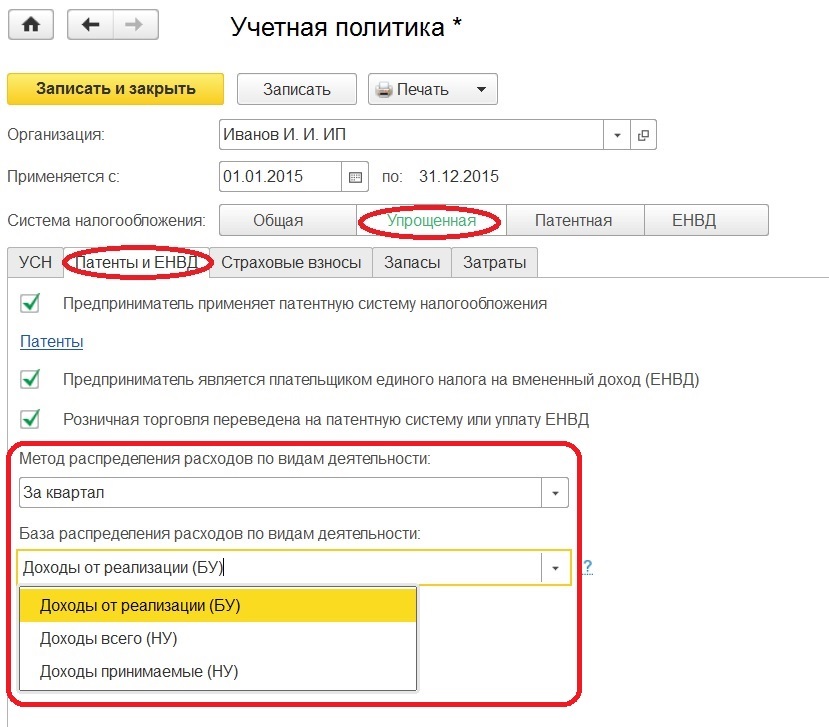Image resolution: width=829 pixels, height=727 pixels.
Task: Open the Запасы tab
Action: (x=412, y=262)
